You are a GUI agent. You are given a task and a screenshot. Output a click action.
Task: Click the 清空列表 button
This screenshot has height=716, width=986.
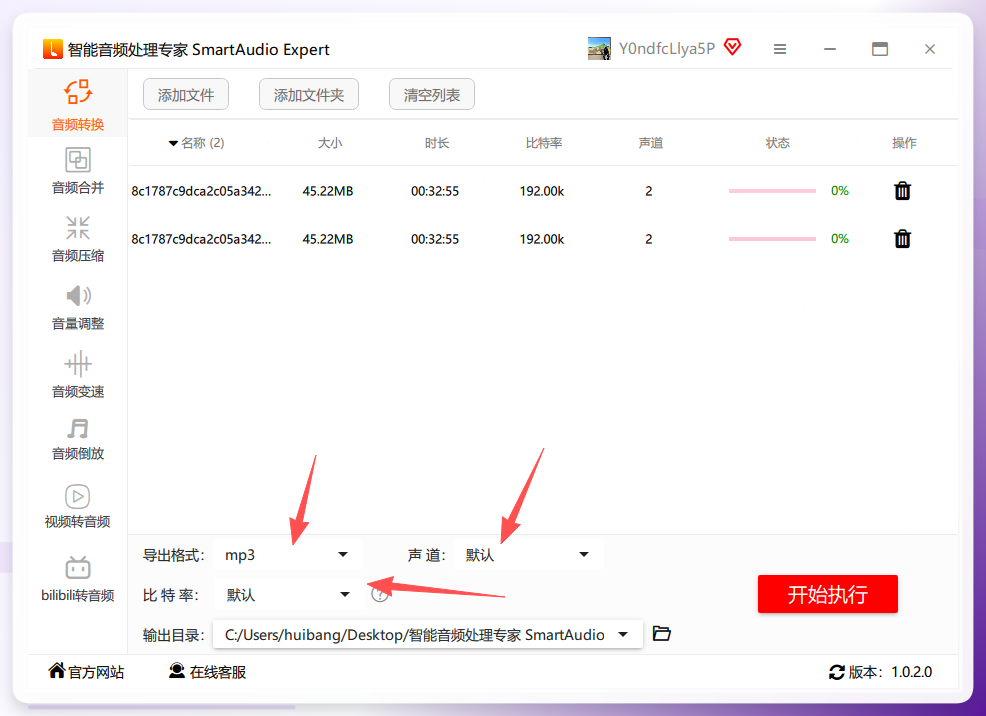(x=431, y=95)
